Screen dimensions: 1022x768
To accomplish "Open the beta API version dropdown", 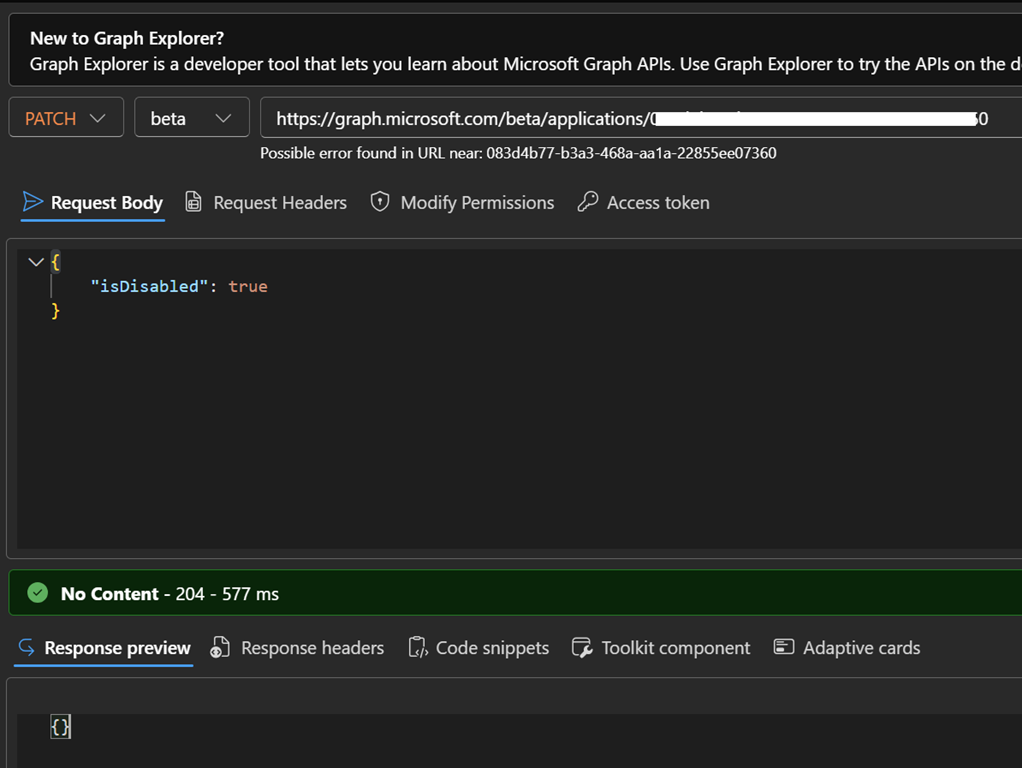I will 191,118.
